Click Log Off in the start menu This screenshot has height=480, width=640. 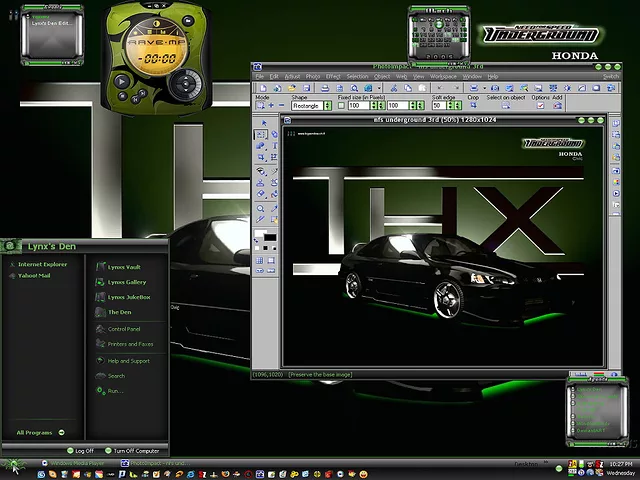pyautogui.click(x=80, y=451)
